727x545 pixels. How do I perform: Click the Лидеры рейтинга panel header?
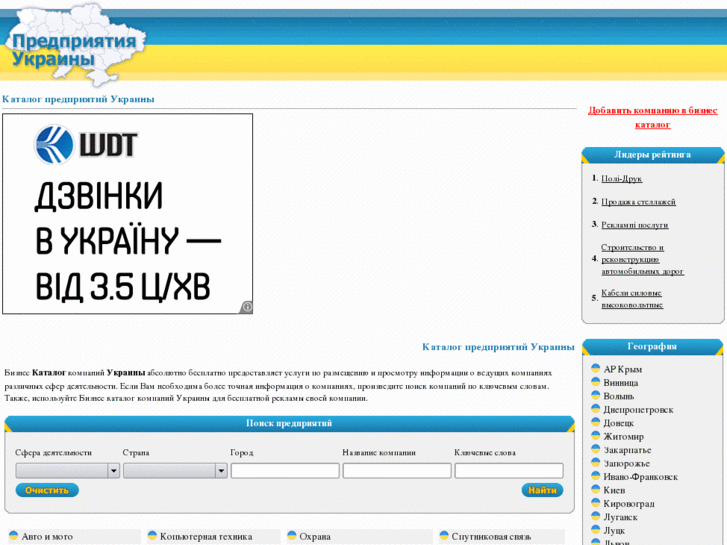[x=652, y=155]
